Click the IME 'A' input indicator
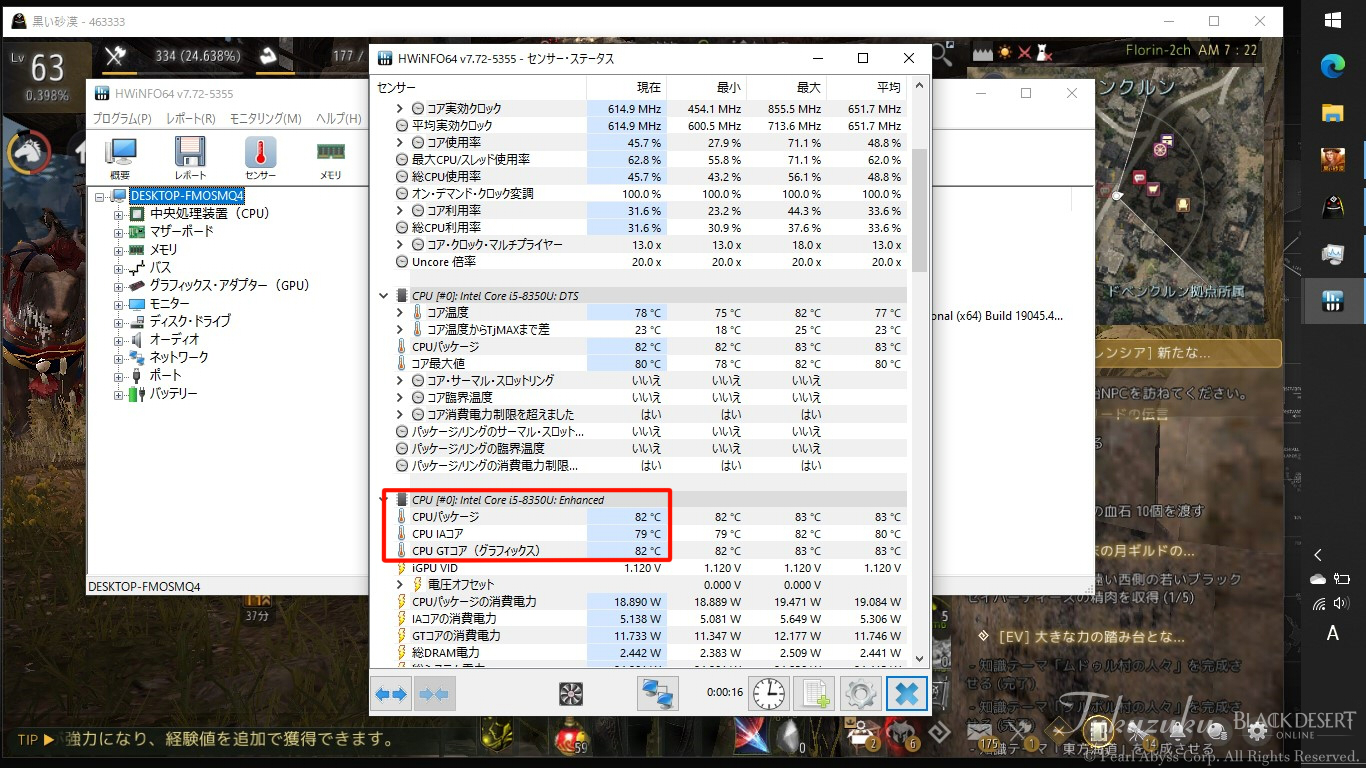Screen dimensions: 1366x768 point(1333,633)
